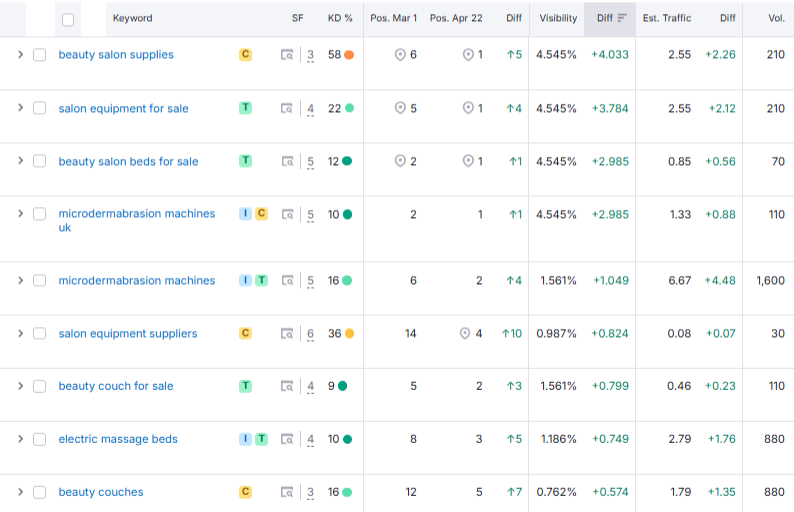794x512 pixels.
Task: Expand the electric massage beds row
Action: coord(20,439)
